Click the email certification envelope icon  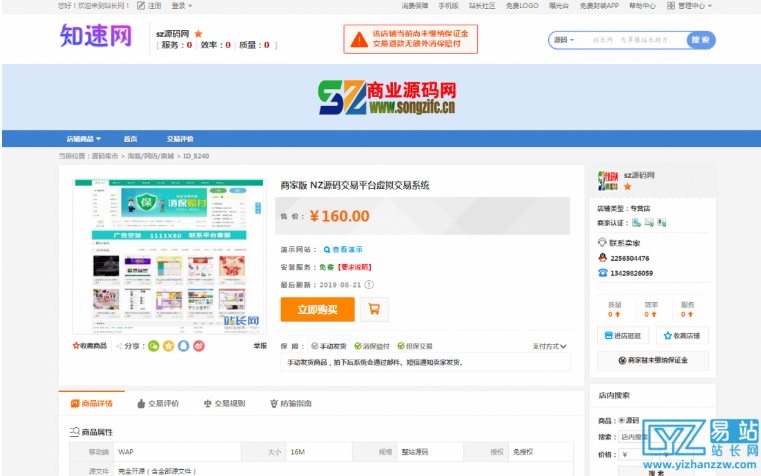click(x=649, y=223)
